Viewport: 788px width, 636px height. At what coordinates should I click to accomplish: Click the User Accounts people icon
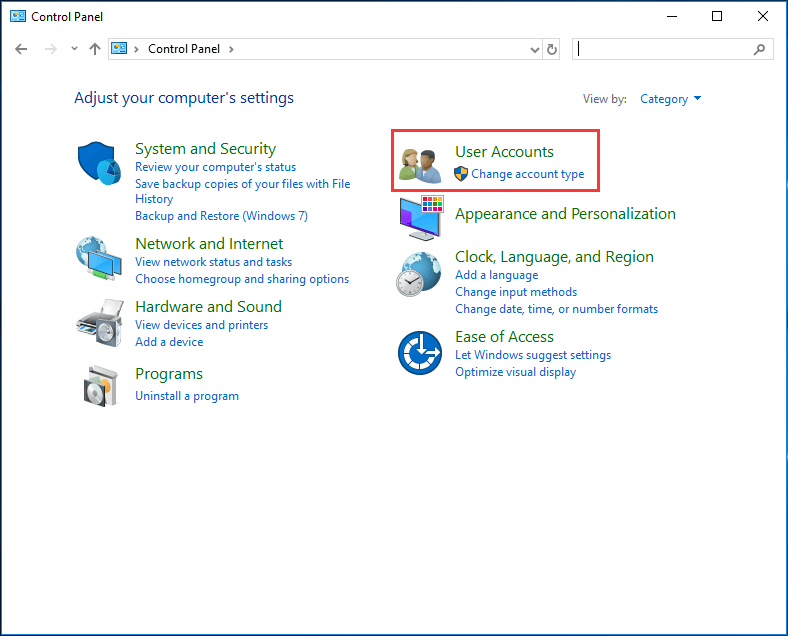[x=420, y=165]
